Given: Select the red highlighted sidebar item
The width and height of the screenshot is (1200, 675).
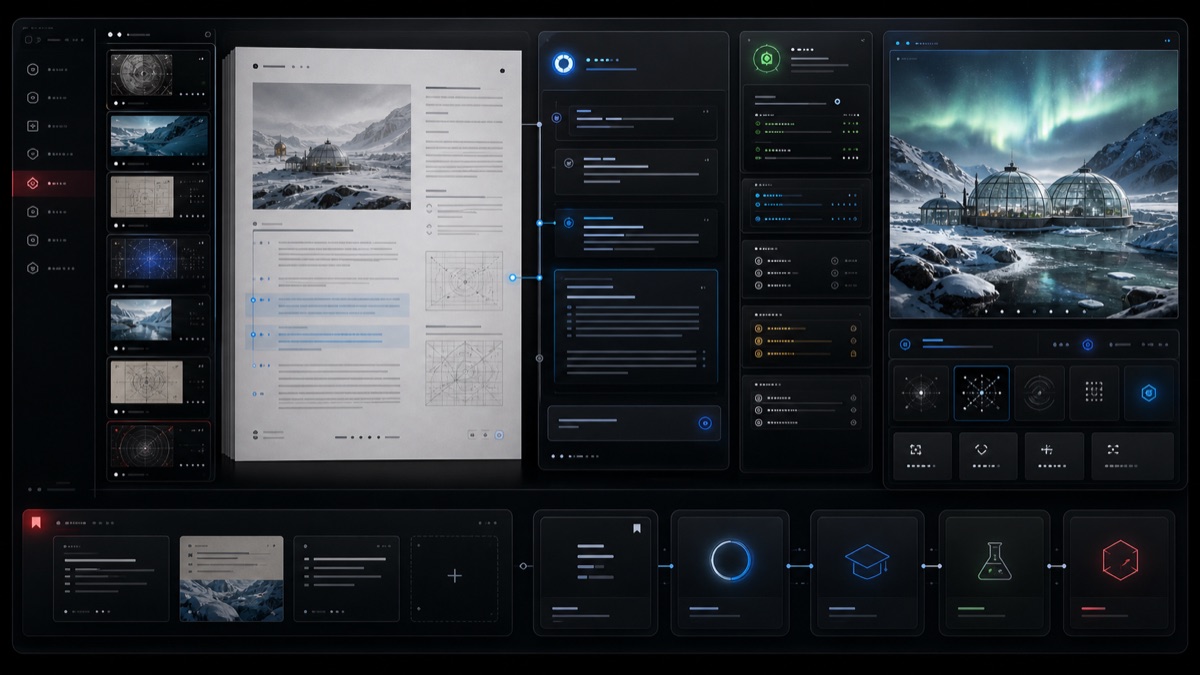Looking at the screenshot, I should click(x=53, y=183).
